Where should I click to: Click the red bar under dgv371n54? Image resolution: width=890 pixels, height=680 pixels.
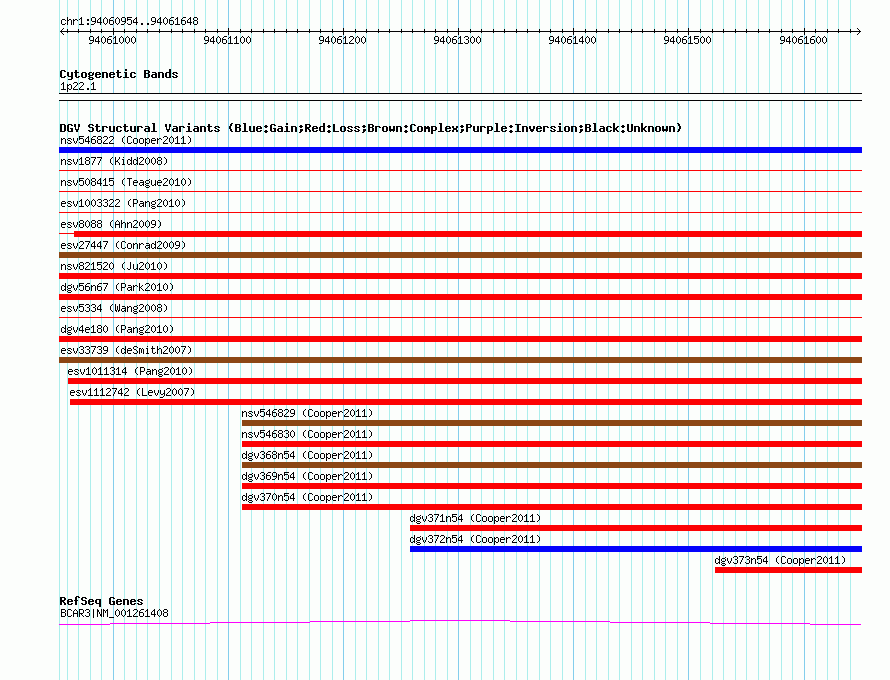tap(636, 528)
